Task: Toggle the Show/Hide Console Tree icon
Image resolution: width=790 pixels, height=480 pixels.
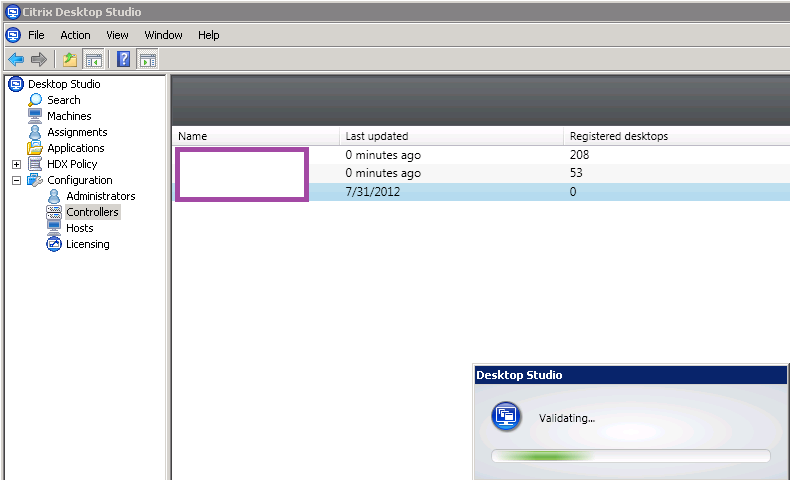Action: pos(93,59)
